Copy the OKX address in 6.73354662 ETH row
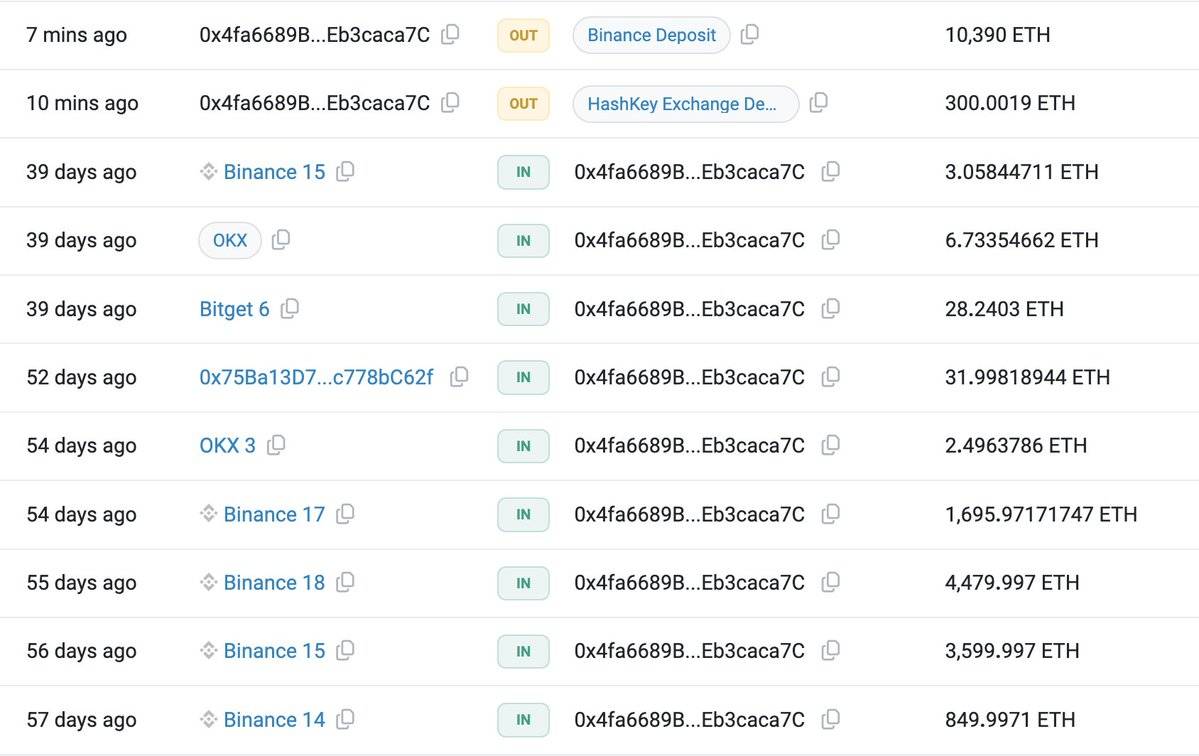This screenshot has width=1199, height=756. (281, 240)
